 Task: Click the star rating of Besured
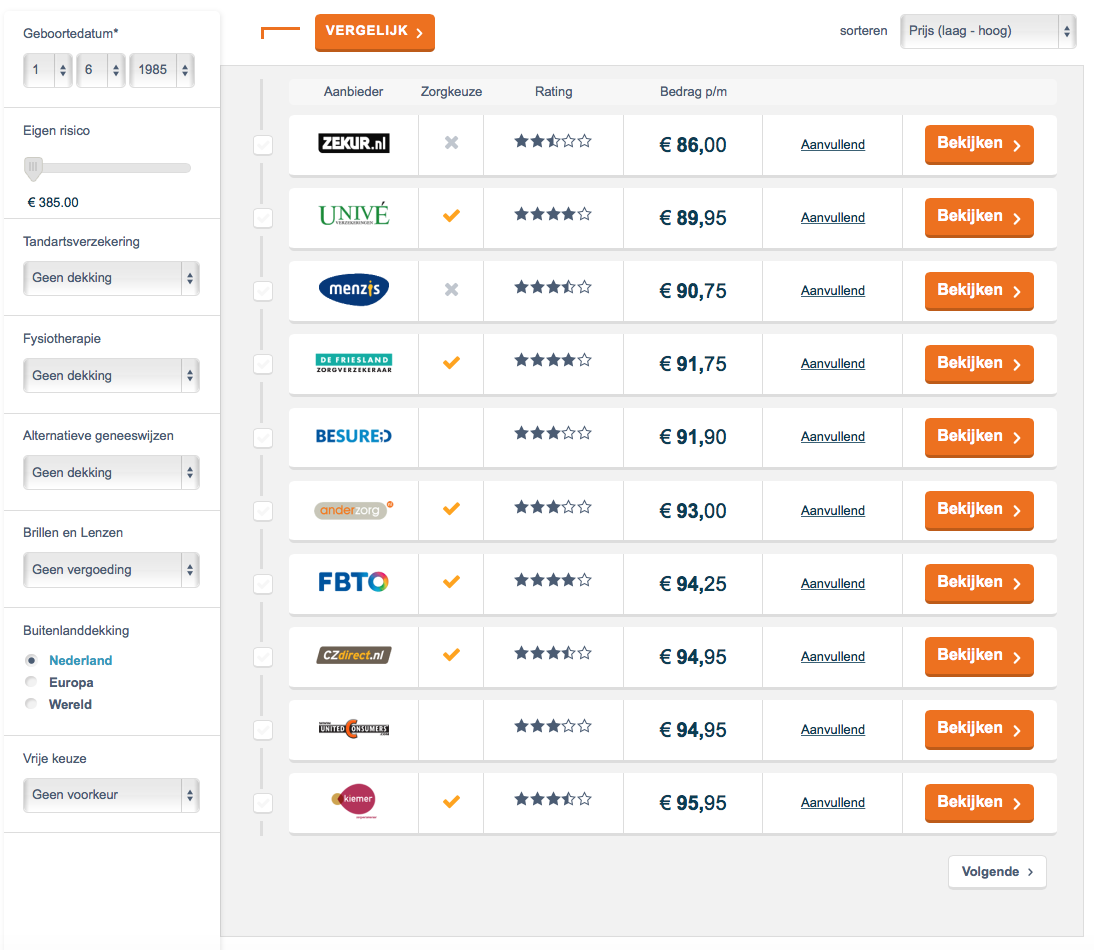(x=553, y=433)
